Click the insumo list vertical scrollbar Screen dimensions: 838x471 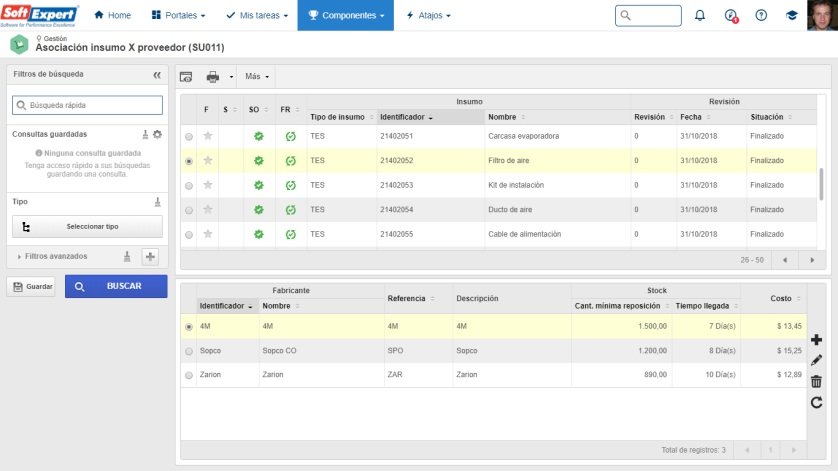pos(821,184)
